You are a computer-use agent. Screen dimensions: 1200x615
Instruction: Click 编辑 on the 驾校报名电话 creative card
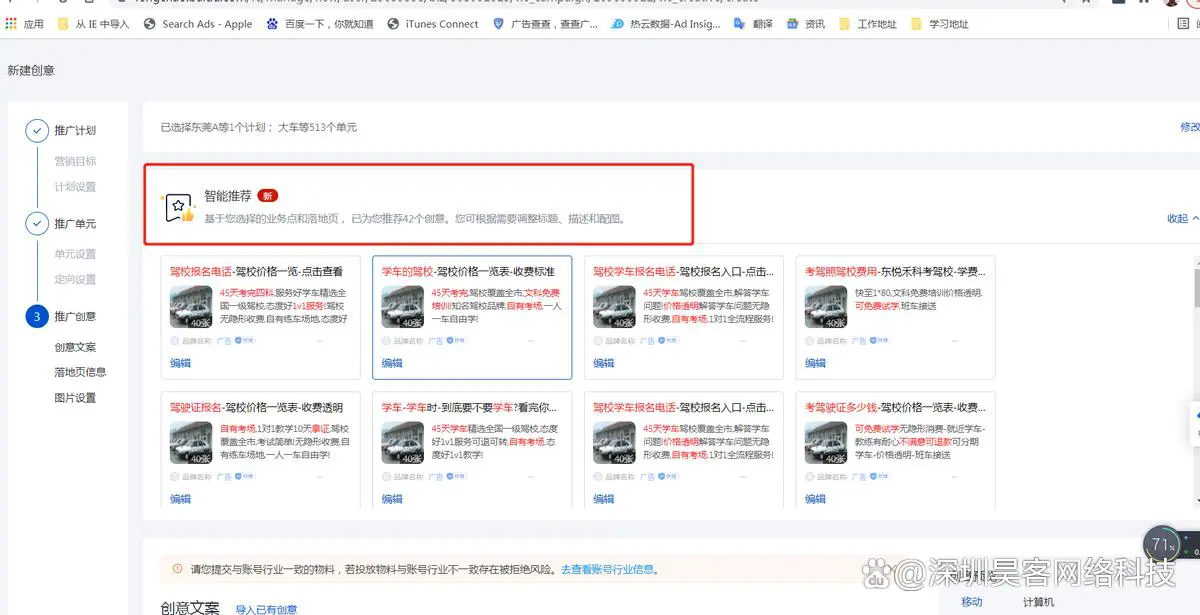click(x=180, y=363)
